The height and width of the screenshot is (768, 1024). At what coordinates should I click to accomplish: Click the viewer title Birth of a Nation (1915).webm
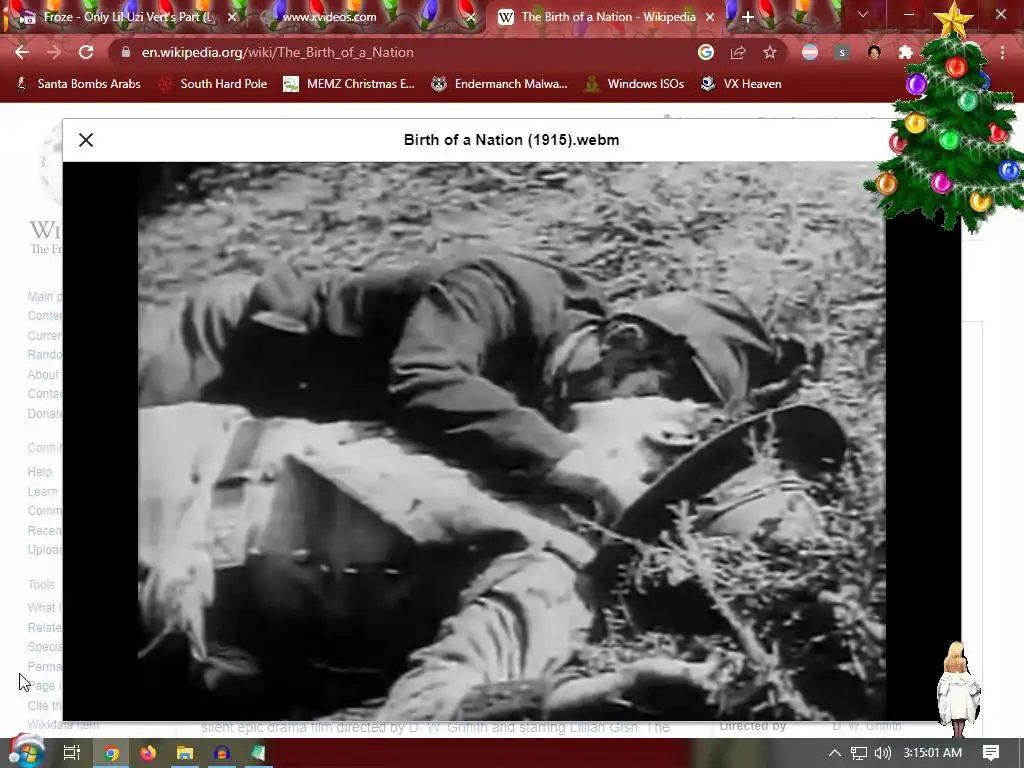pos(511,140)
